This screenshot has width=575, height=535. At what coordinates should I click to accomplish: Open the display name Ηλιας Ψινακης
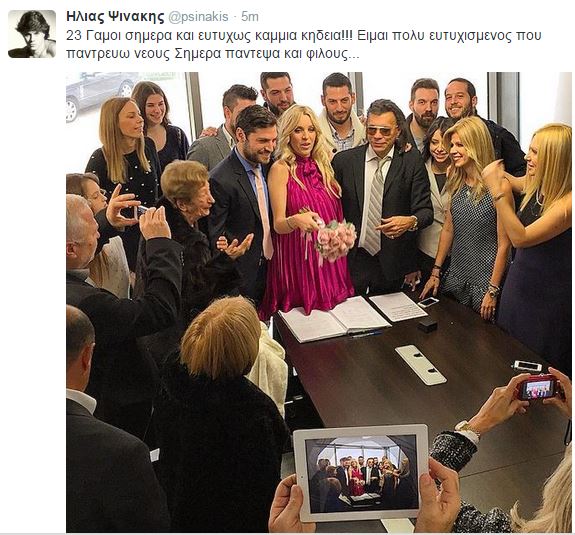[x=115, y=17]
